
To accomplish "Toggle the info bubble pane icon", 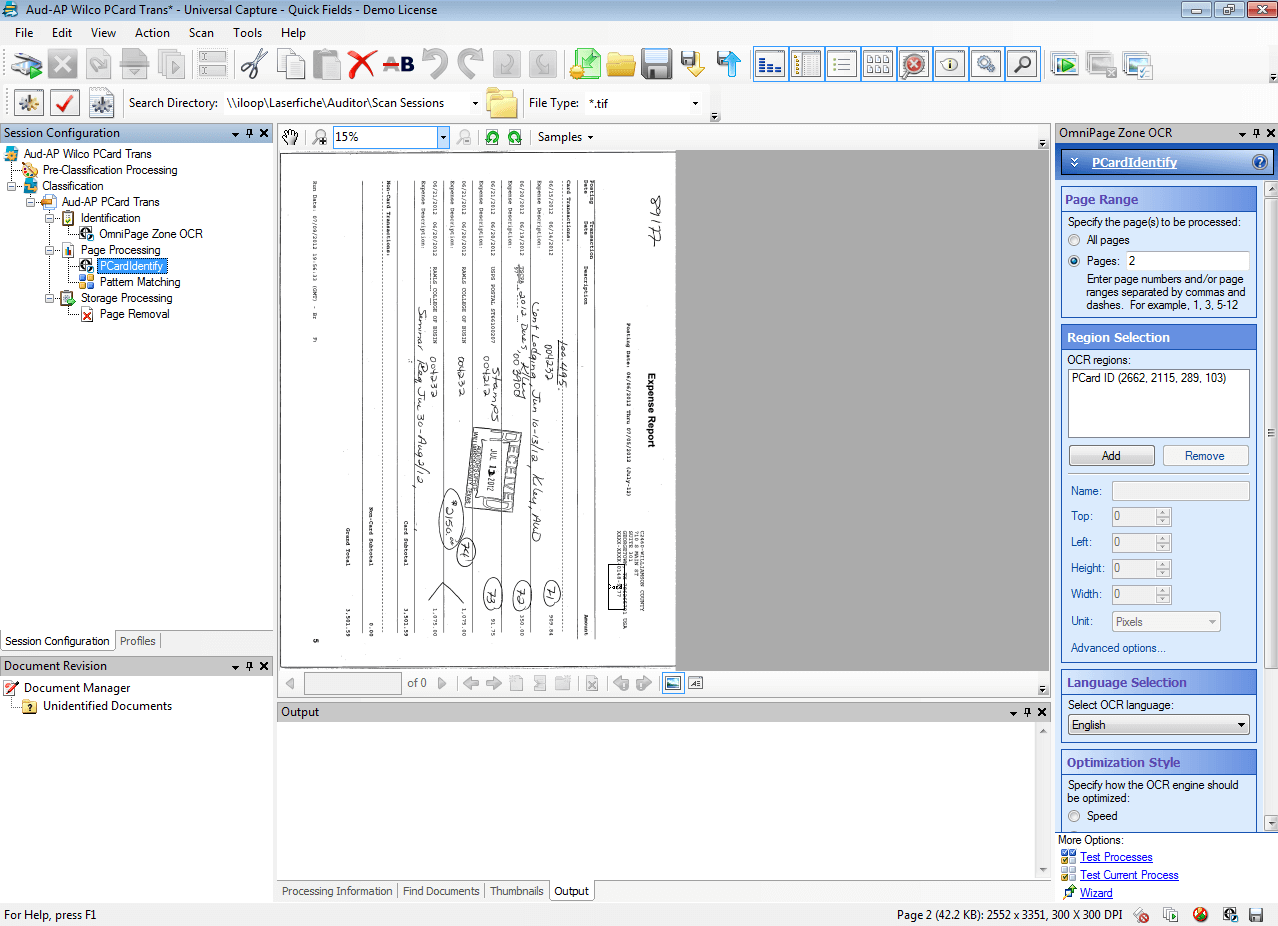I will click(950, 65).
